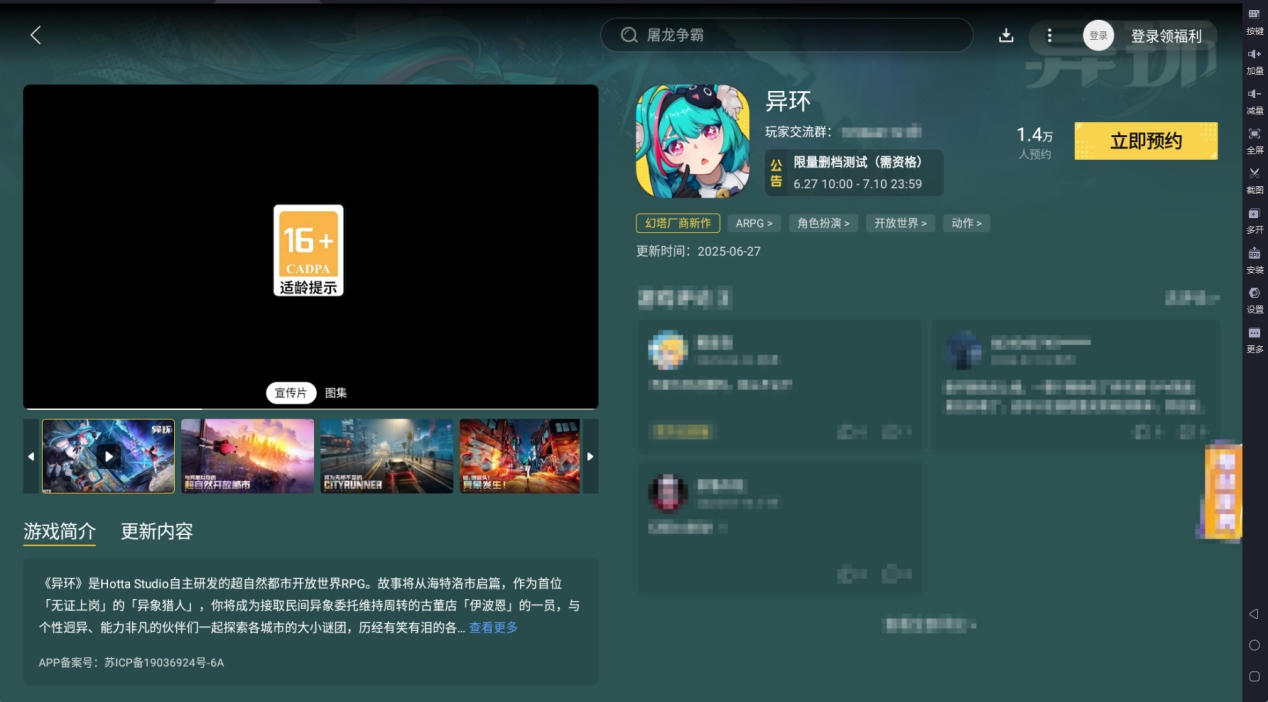Switch to the 更新内容 tab

(154, 531)
